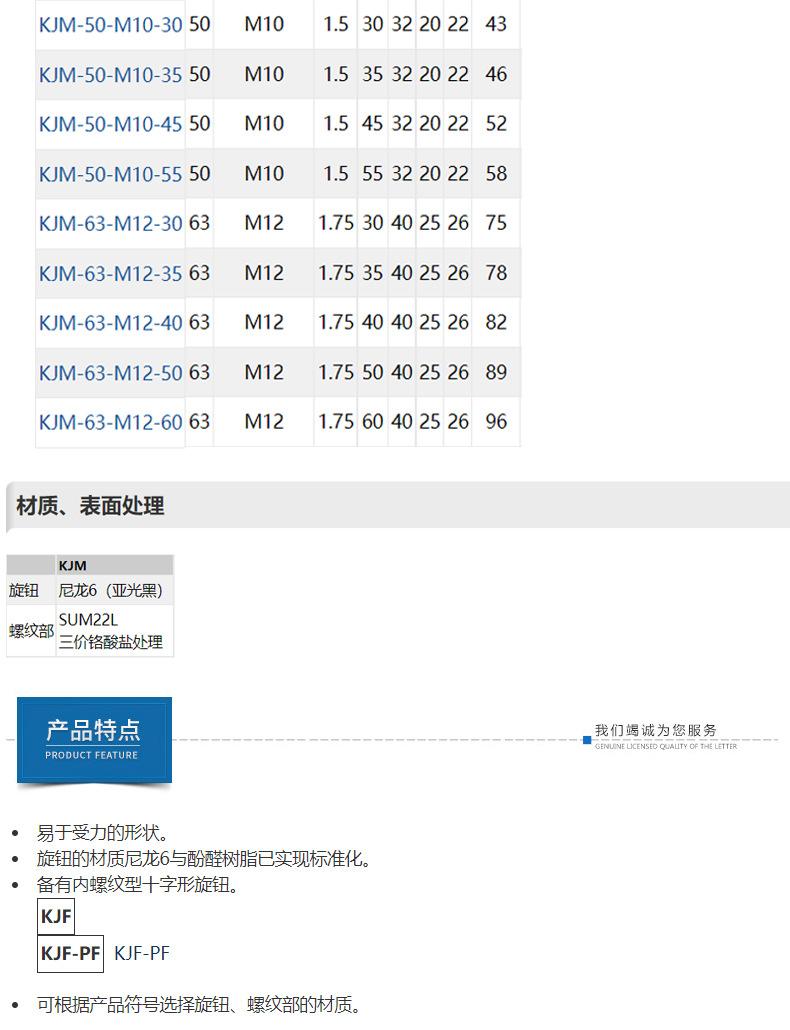This screenshot has height=1030, width=790.
Task: Click the 我们竭诚为您服务 slogan
Action: pyautogui.click(x=655, y=730)
